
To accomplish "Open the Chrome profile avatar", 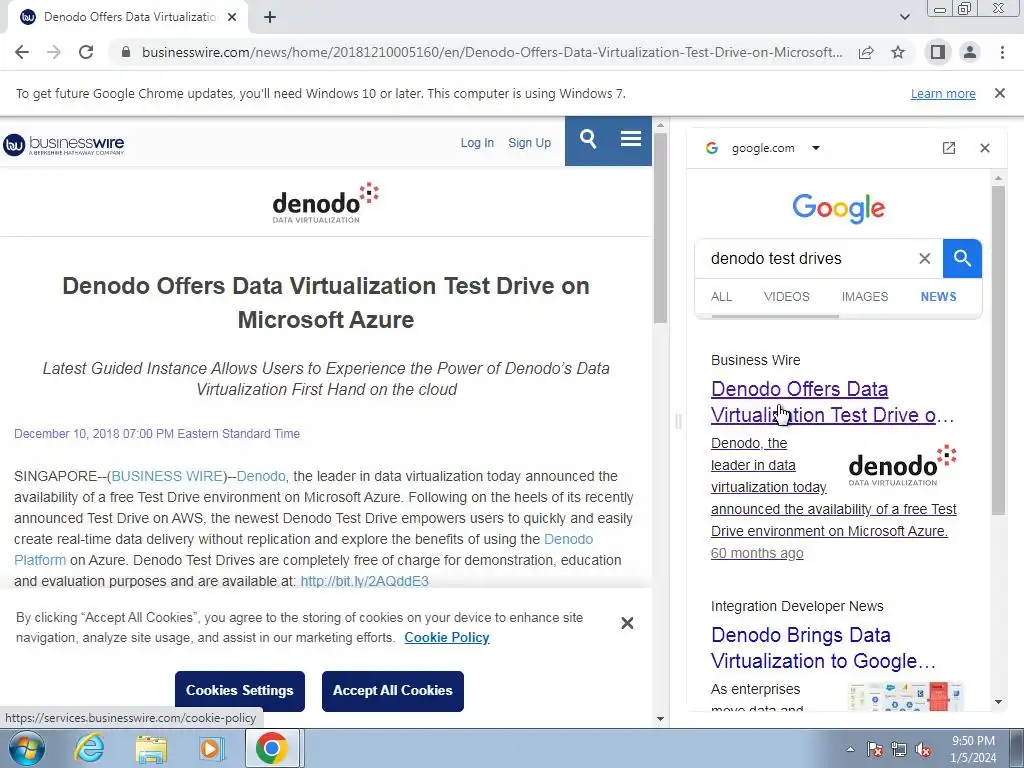I will [970, 52].
